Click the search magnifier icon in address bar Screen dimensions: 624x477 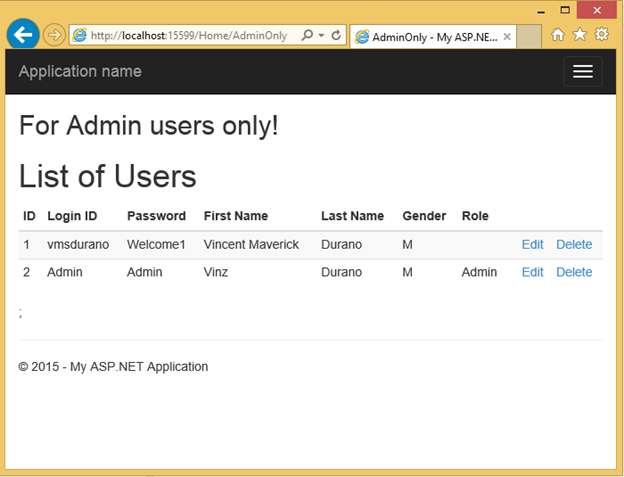(x=307, y=35)
